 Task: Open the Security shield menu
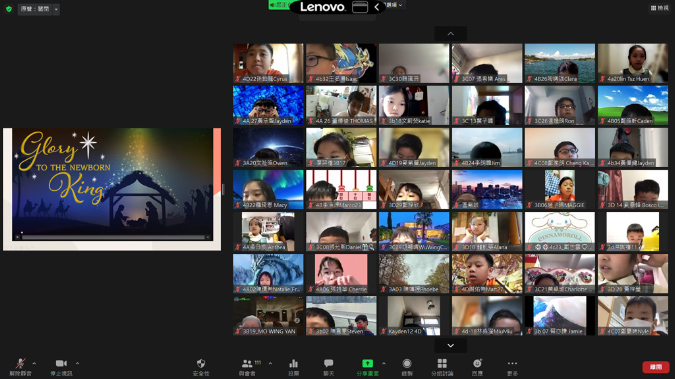coord(201,367)
